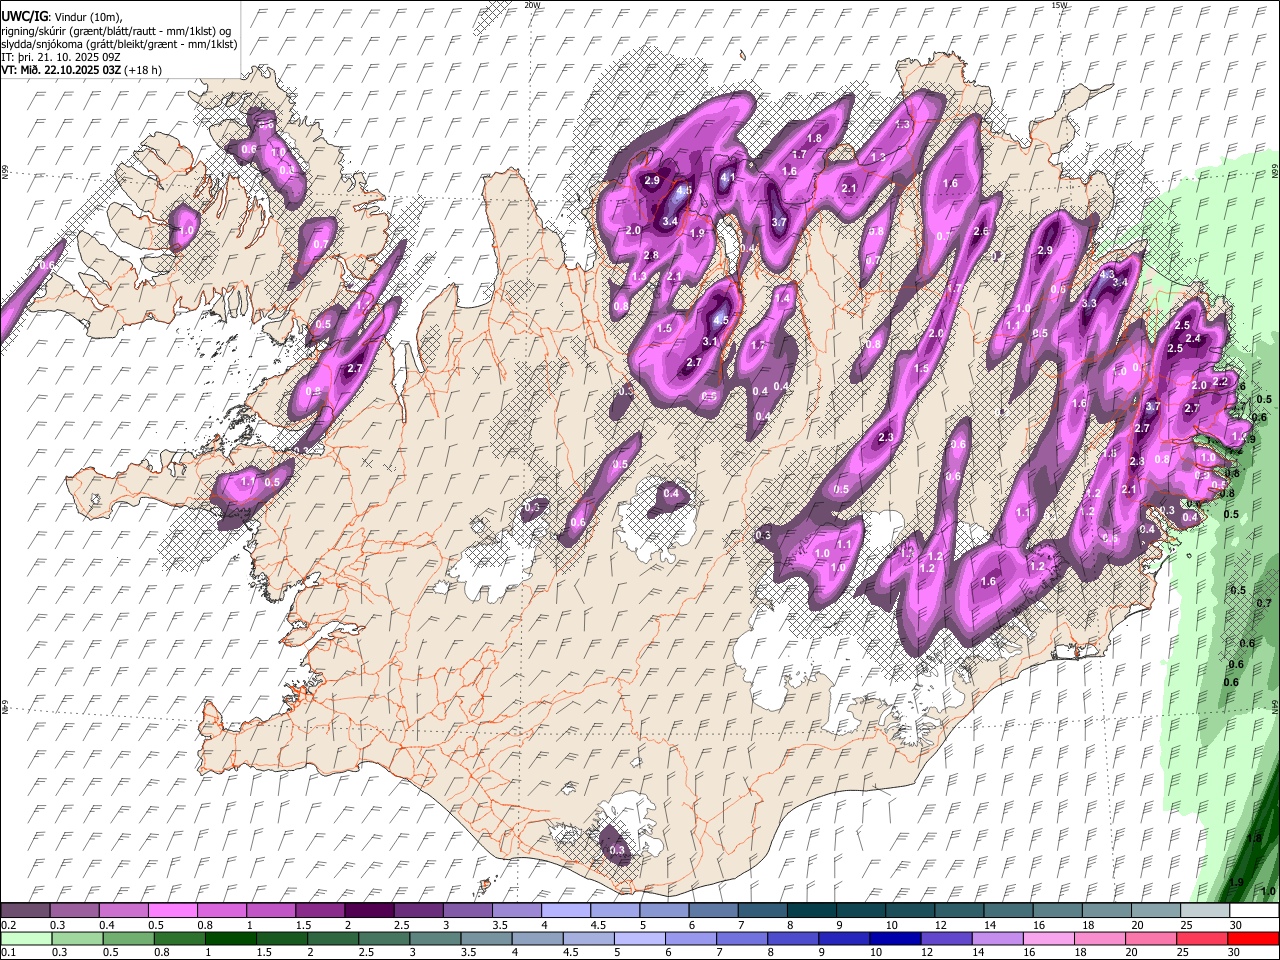
Task: Click the precipitation value '2.3' on the map
Action: [x=885, y=438]
